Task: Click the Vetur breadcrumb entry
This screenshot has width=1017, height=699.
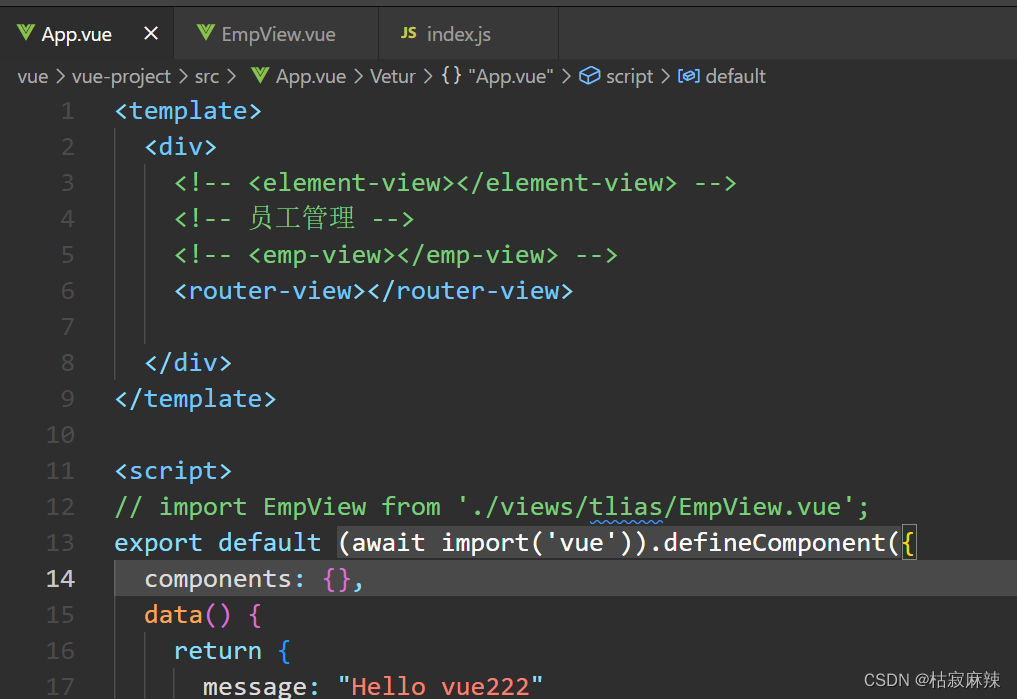Action: point(392,76)
